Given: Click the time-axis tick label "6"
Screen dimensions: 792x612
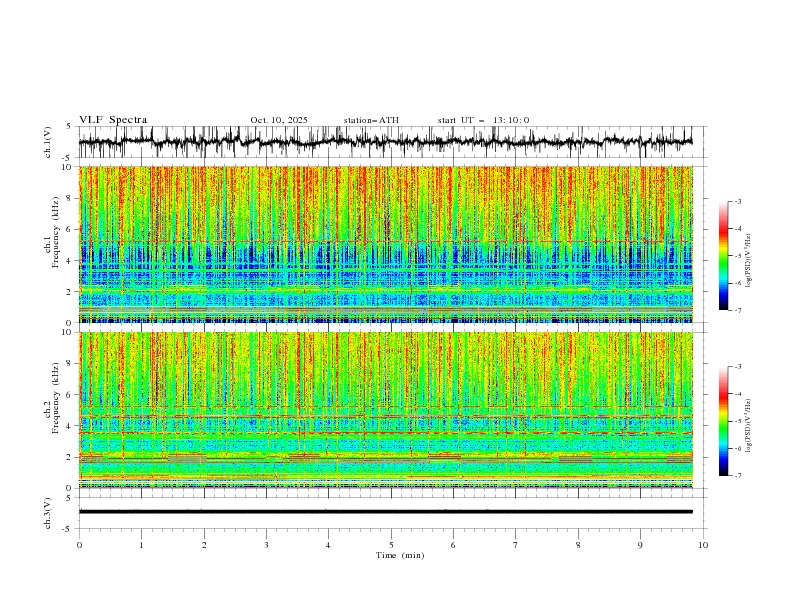Looking at the screenshot, I should coord(453,545).
